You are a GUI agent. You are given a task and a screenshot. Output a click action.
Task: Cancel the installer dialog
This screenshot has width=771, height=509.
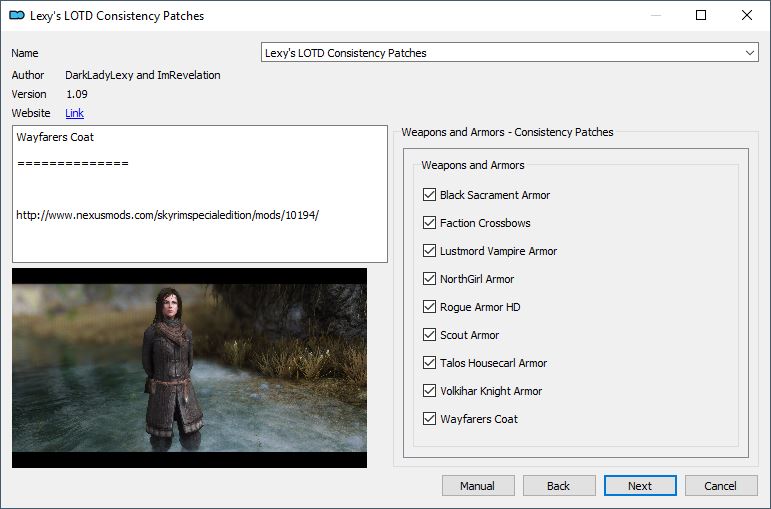[721, 486]
